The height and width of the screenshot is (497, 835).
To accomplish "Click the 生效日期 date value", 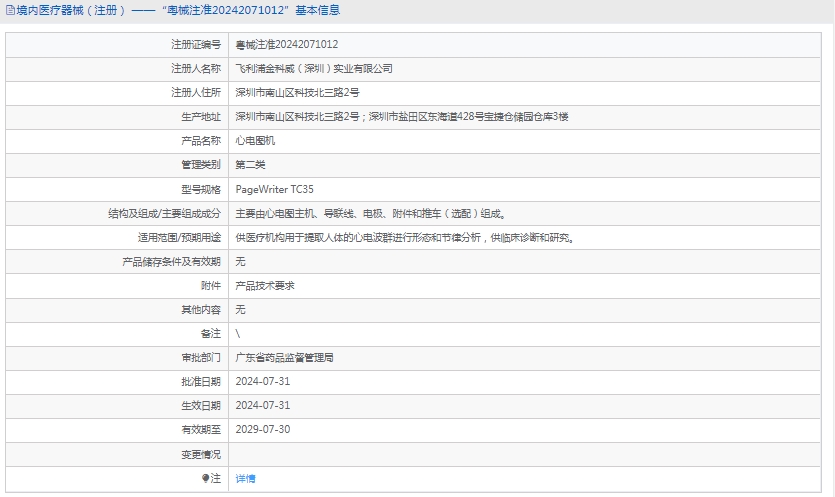I will pyautogui.click(x=262, y=405).
